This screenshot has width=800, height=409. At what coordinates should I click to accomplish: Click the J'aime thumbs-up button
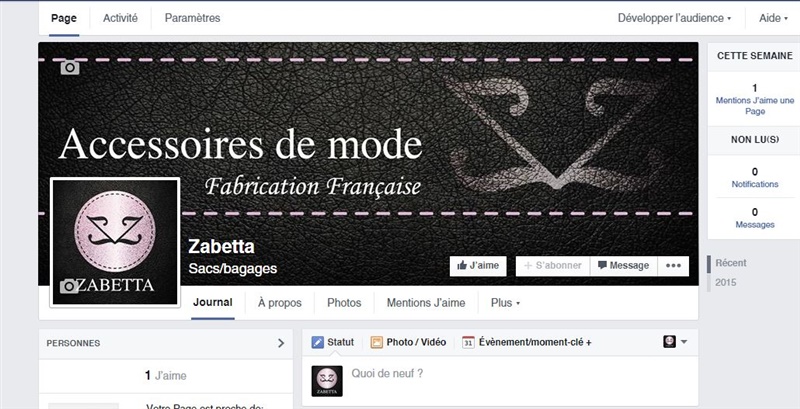[478, 266]
